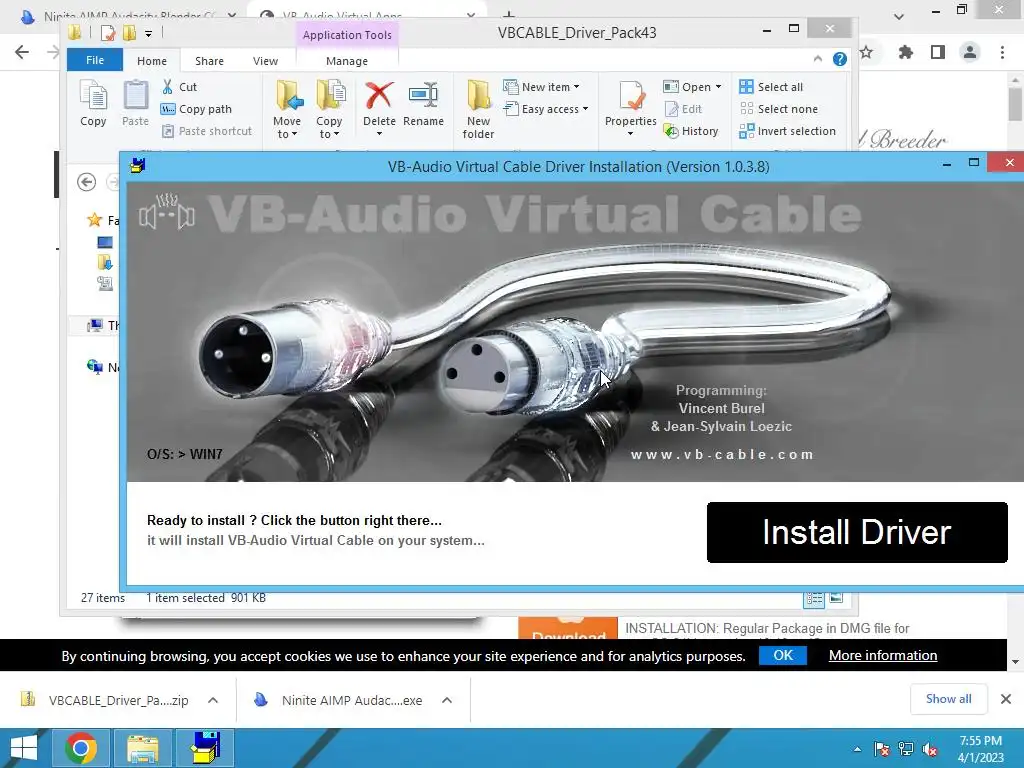Open Chrome from the taskbar
The width and height of the screenshot is (1024, 768).
pos(81,748)
